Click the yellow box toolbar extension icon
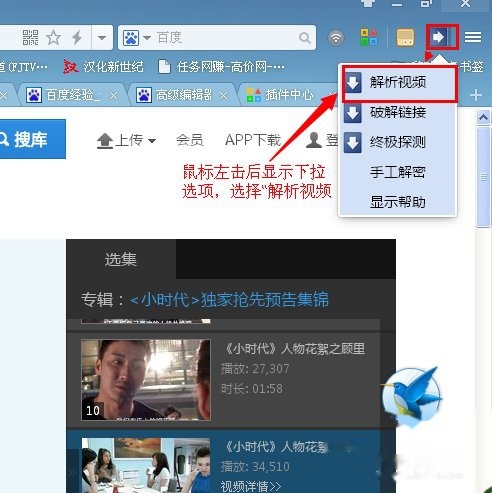The image size is (492, 493). (405, 37)
